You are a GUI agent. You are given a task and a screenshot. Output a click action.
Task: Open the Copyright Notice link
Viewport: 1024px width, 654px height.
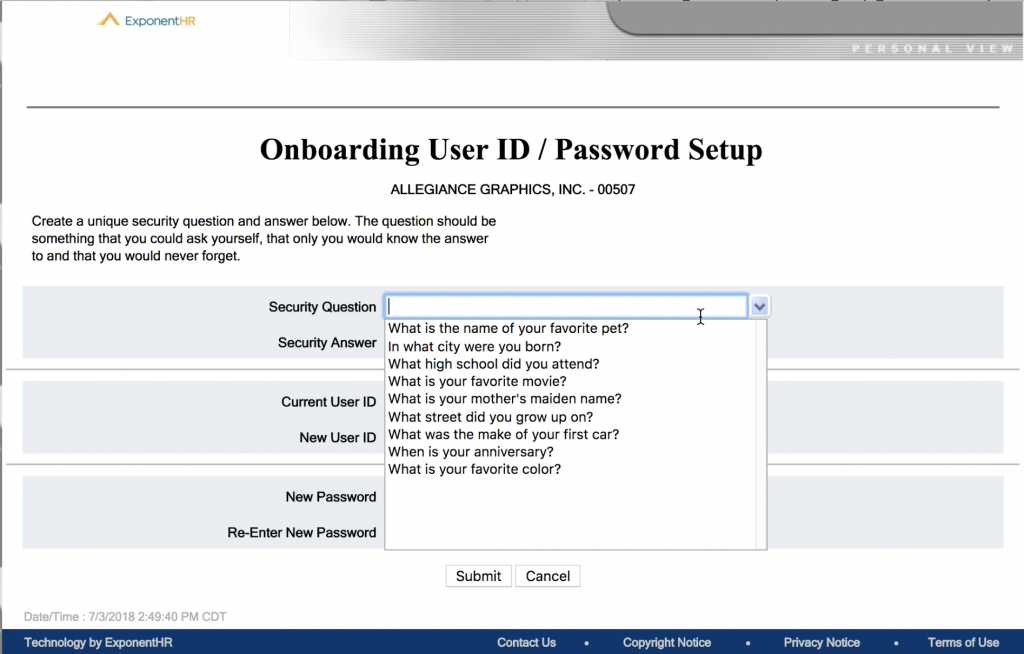pos(667,642)
